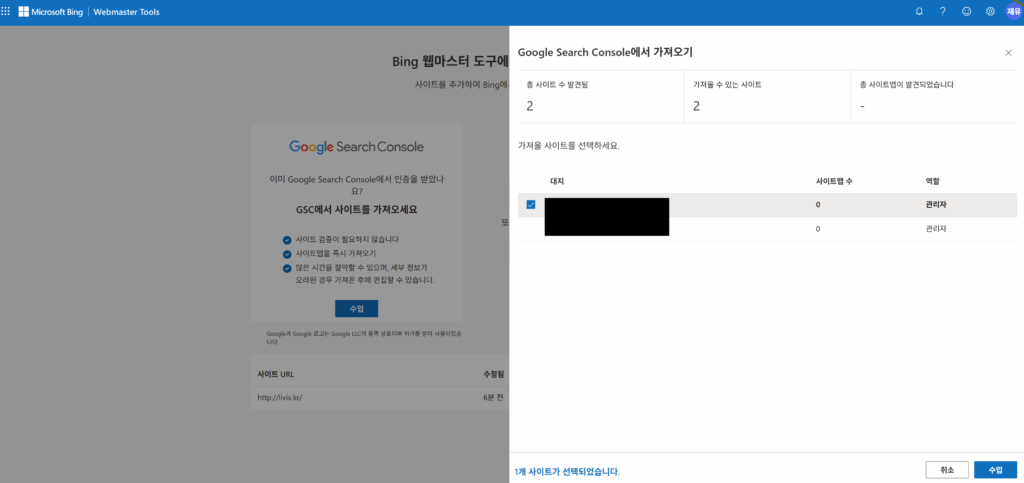
Task: Uncheck the first site row checkbox
Action: point(531,204)
